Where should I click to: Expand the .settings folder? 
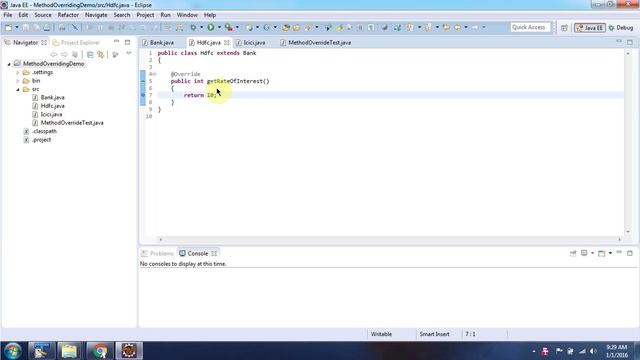18,73
